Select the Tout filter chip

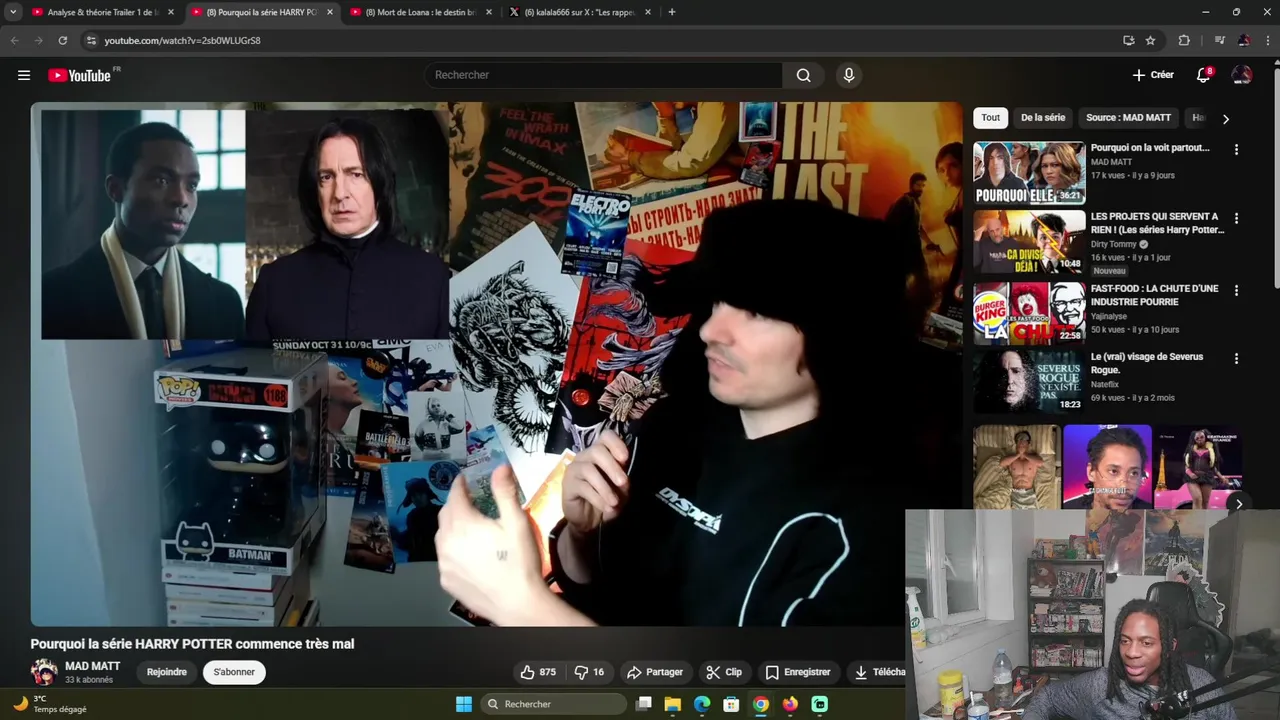point(990,117)
